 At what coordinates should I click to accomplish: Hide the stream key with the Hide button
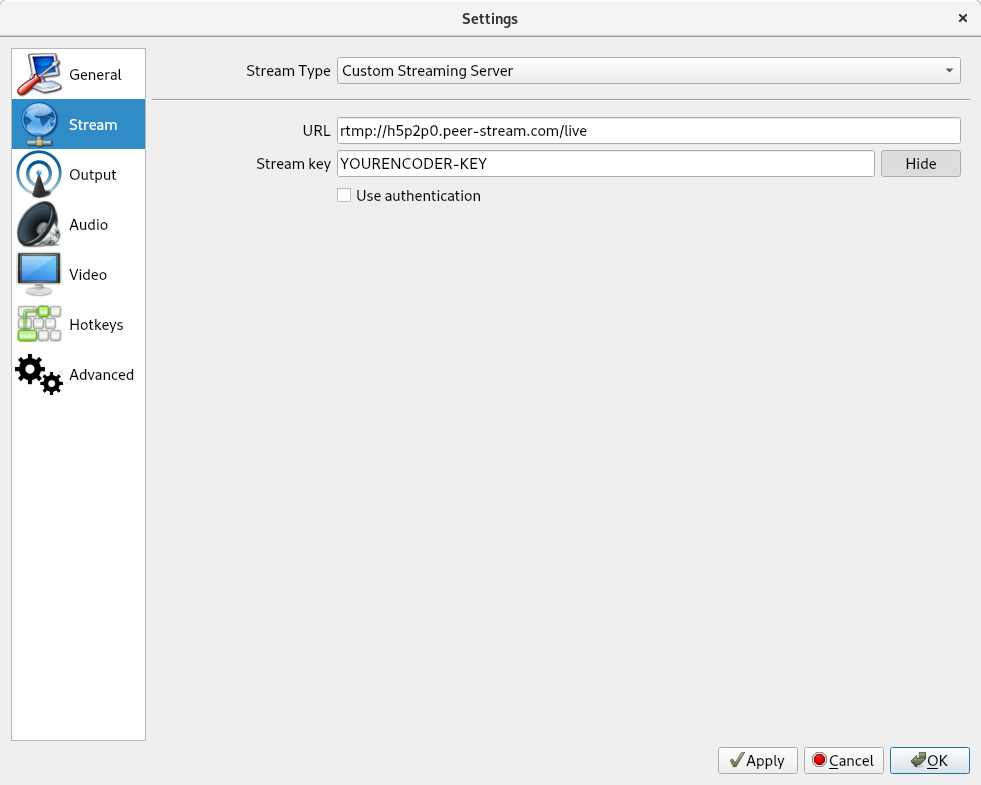click(x=920, y=163)
